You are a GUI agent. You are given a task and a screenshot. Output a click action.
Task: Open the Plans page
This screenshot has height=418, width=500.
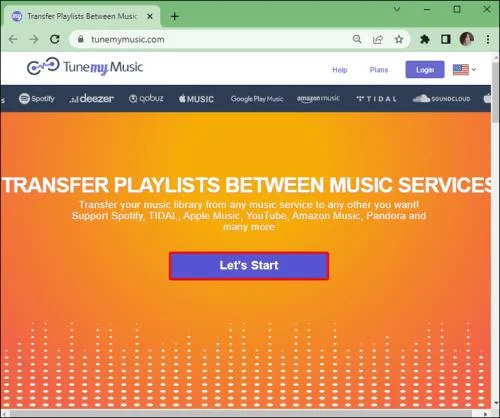click(x=379, y=70)
